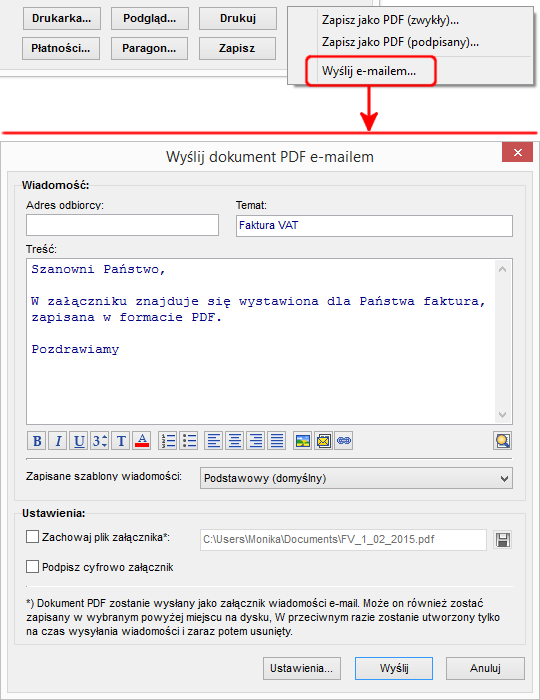Select Zapisz jako PDF (podpisany) entry

pyautogui.click(x=400, y=42)
